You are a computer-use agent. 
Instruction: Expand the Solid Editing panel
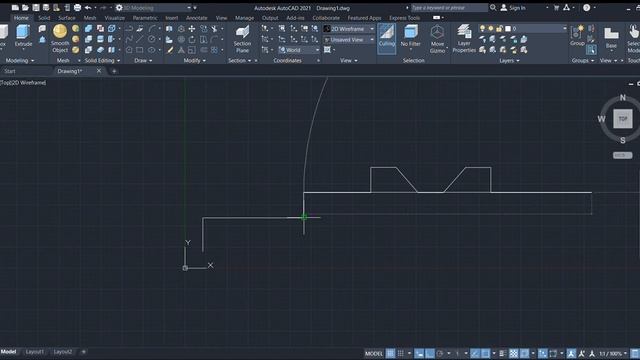point(102,60)
